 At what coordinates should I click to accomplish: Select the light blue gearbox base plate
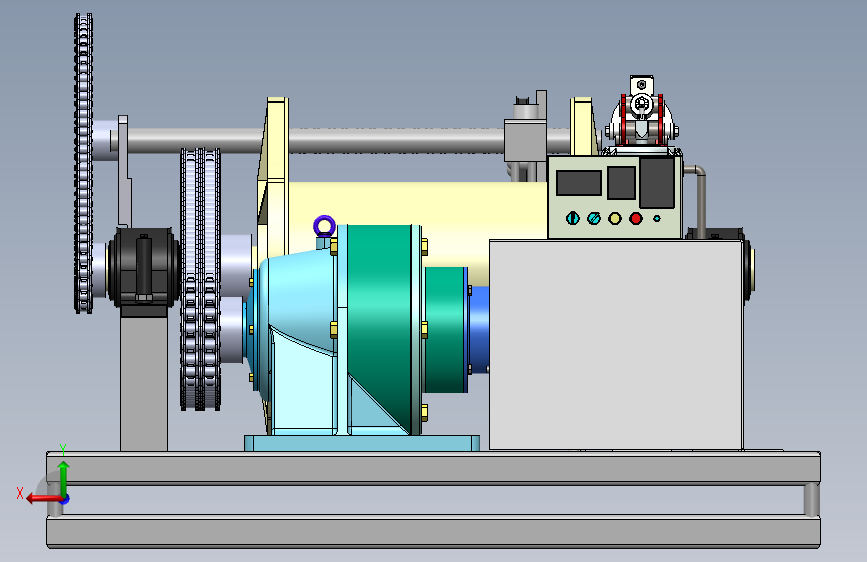(x=362, y=443)
